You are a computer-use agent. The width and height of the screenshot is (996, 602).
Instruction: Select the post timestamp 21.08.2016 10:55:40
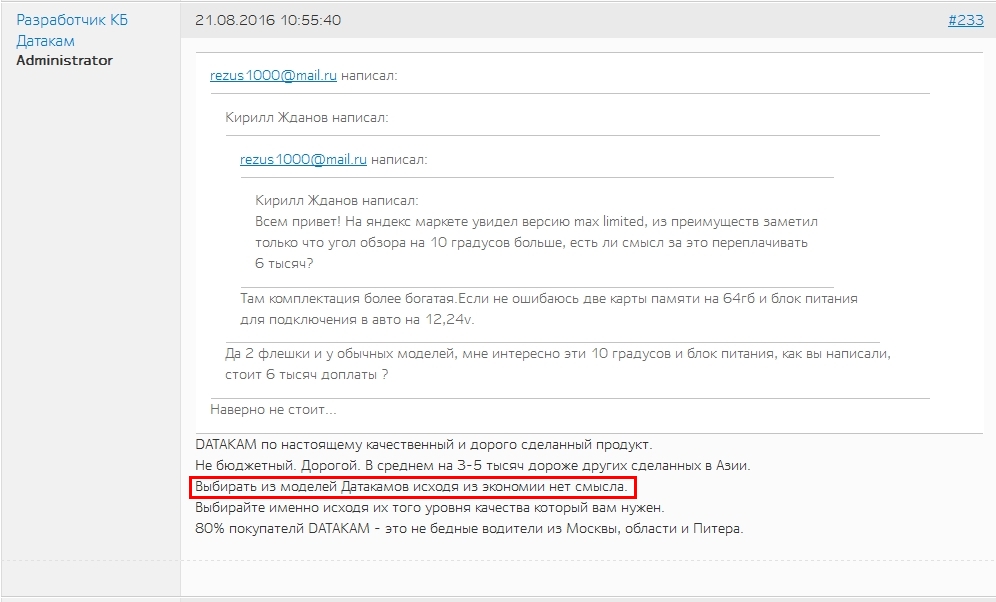point(268,20)
